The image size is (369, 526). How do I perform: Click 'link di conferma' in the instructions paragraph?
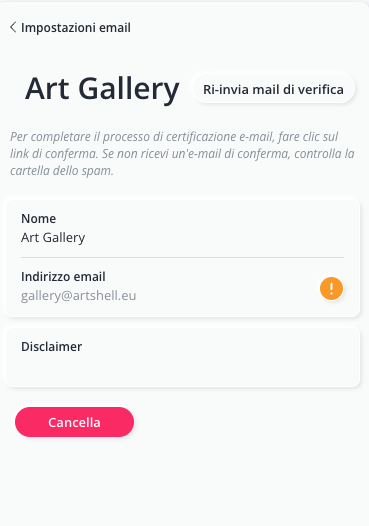(x=53, y=154)
